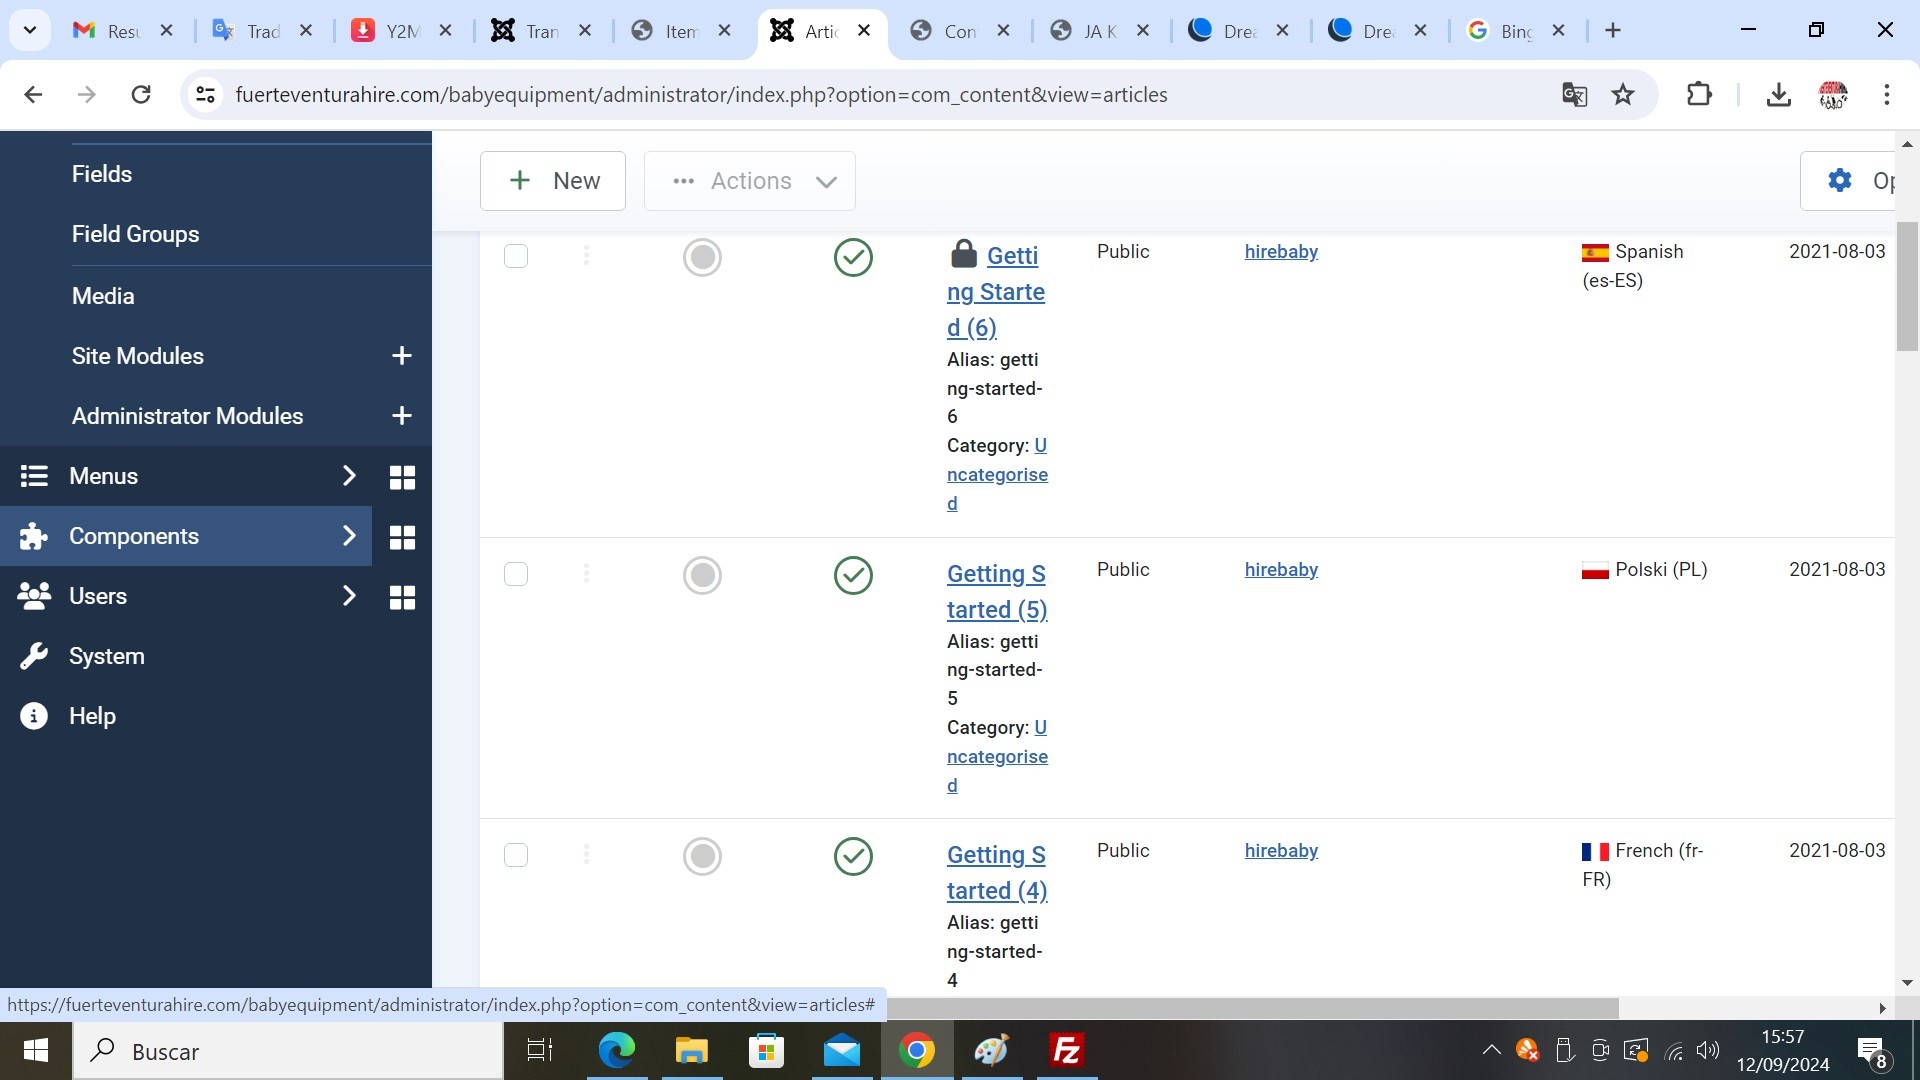
Task: Open Components dashboard grid icon
Action: tap(402, 537)
